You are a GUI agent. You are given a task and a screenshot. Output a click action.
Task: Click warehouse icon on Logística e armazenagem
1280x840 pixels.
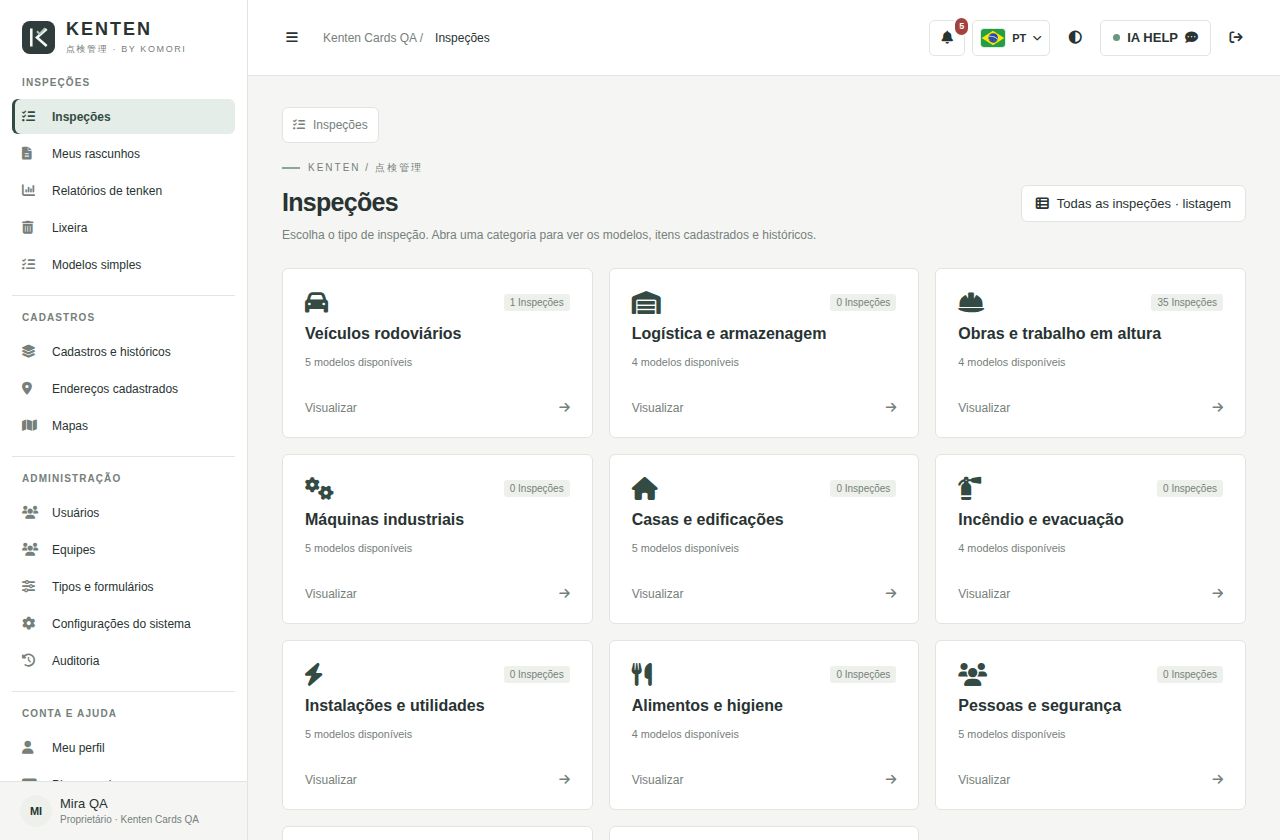(646, 302)
